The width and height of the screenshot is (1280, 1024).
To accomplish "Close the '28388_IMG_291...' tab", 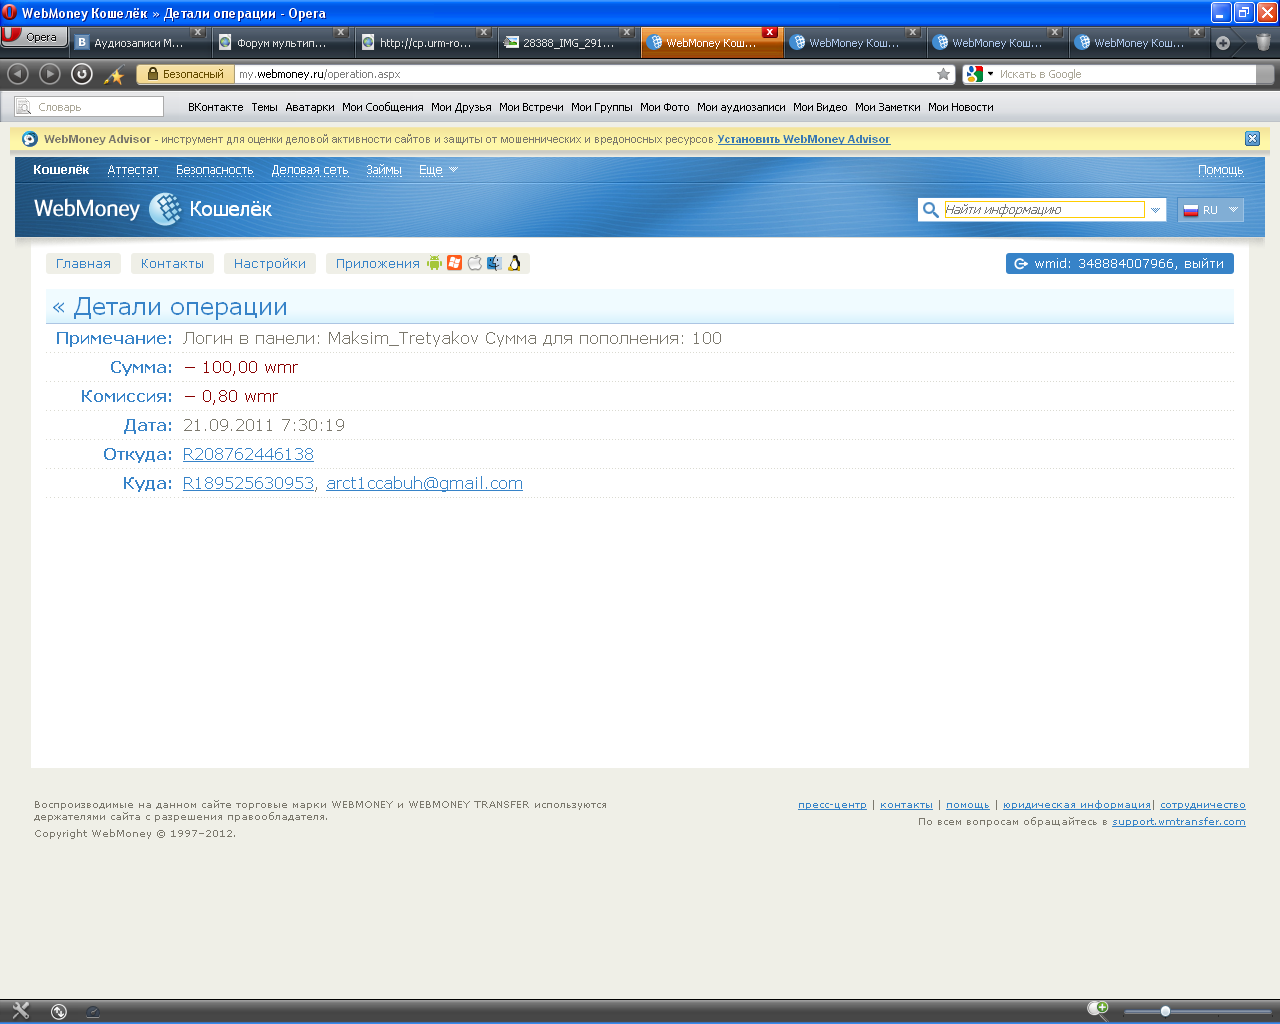I will [x=627, y=32].
